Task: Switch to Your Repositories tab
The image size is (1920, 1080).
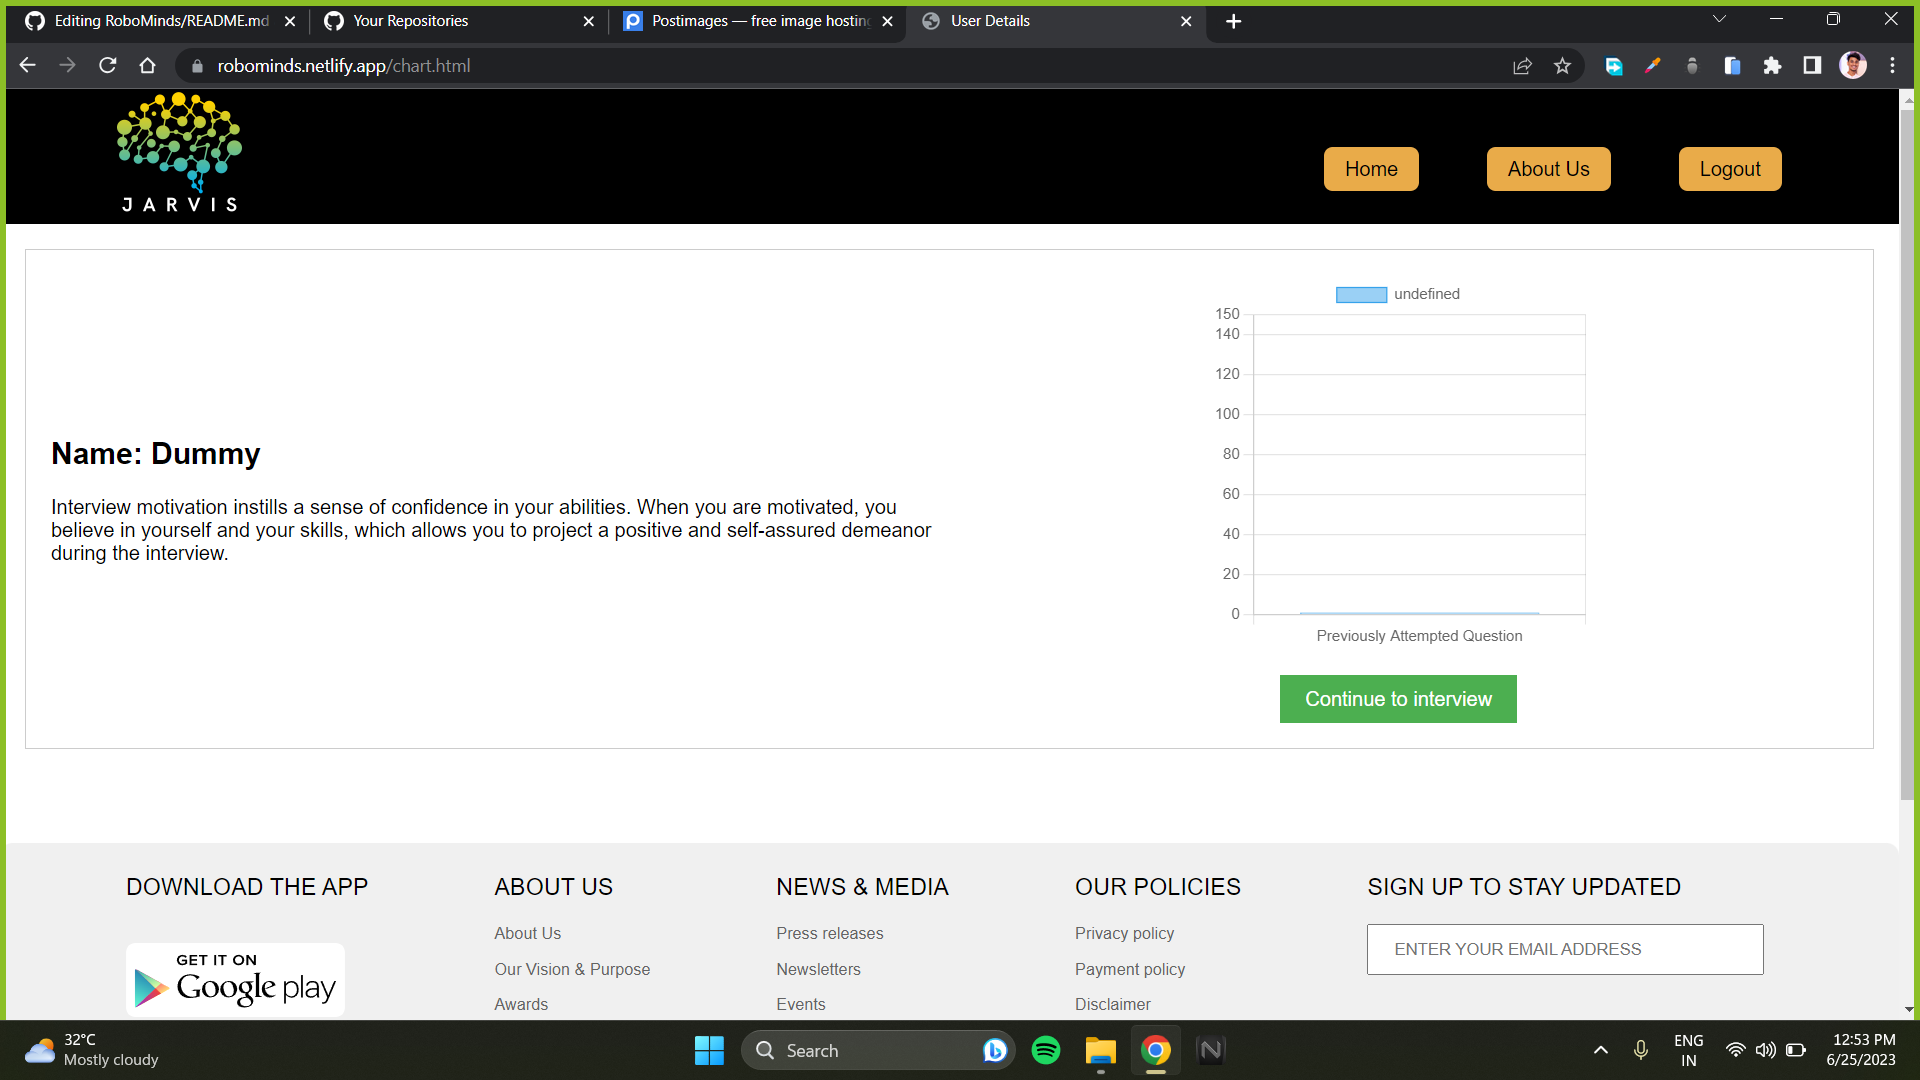Action: click(x=458, y=21)
